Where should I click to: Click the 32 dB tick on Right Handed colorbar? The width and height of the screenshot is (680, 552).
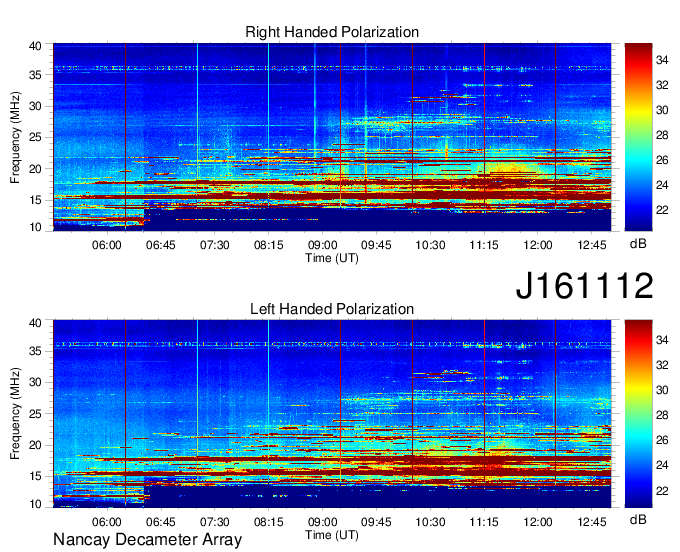point(662,85)
